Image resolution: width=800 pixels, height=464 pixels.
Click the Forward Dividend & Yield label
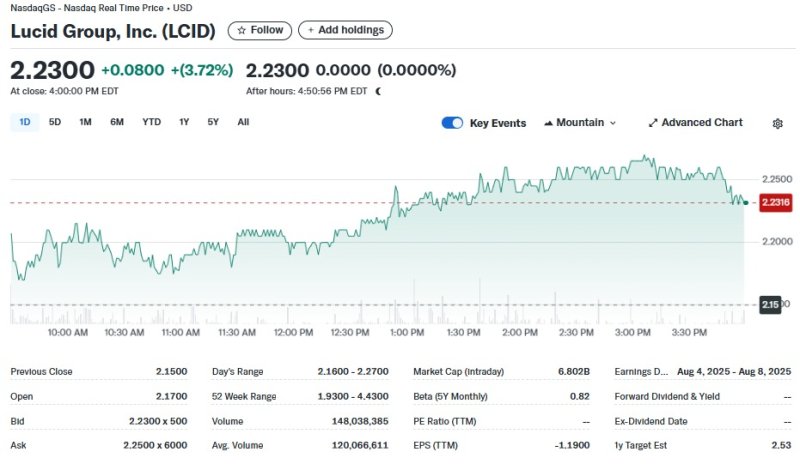[667, 397]
